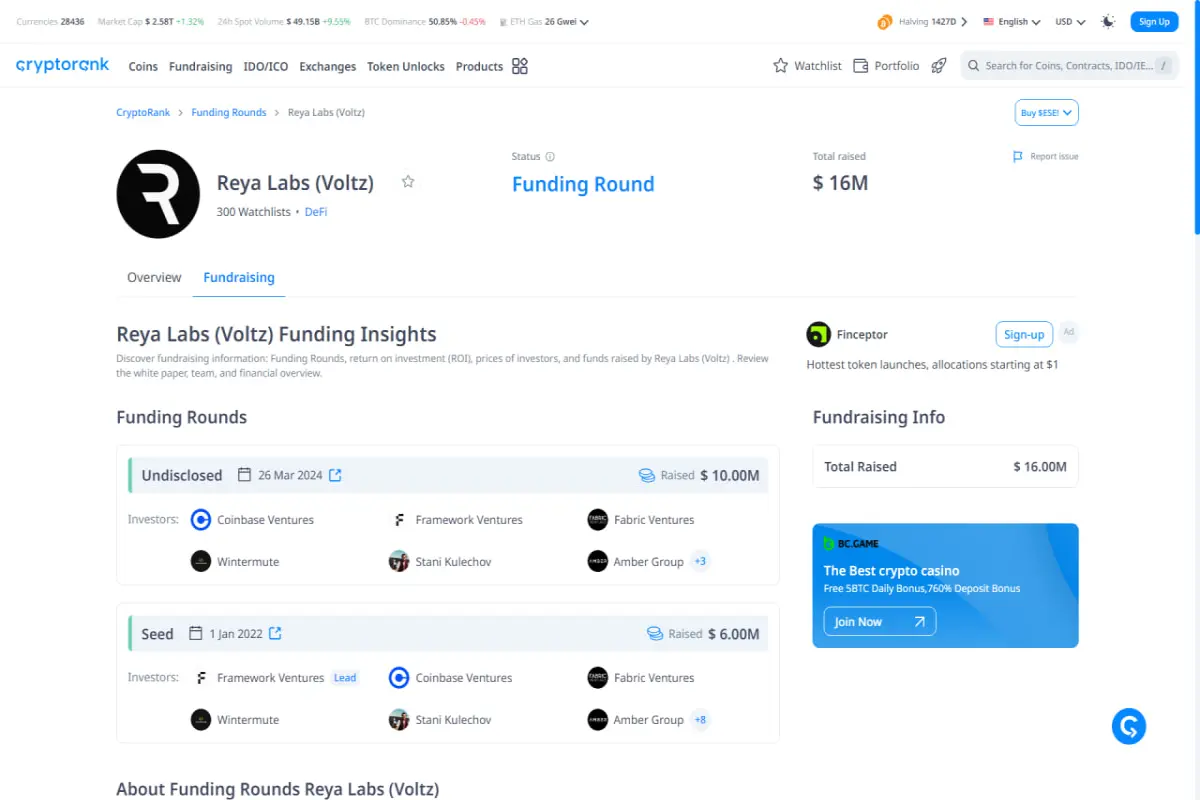
Task: Click the page vertical scrollbar
Action: [x=1196, y=119]
